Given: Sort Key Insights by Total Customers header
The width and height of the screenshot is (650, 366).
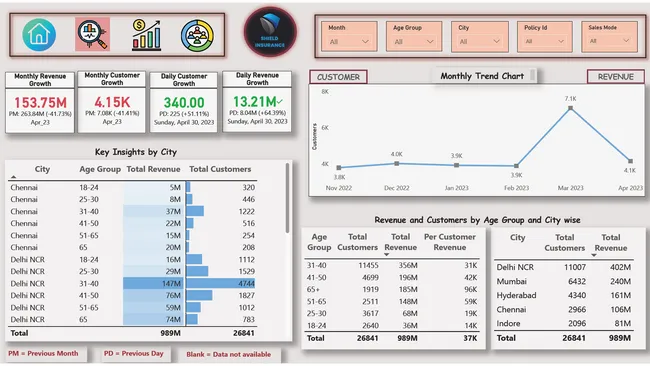Looking at the screenshot, I should tap(220, 169).
